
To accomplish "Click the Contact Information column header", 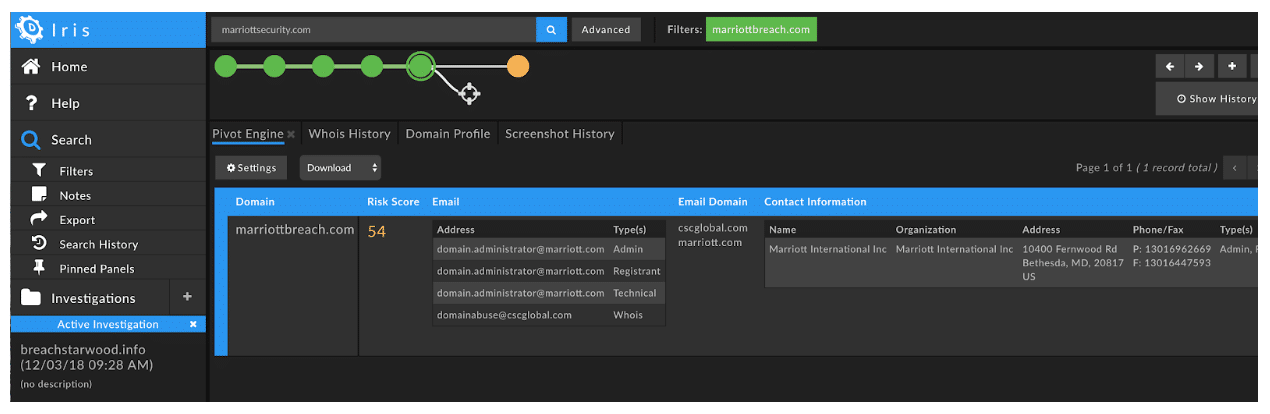I will click(x=815, y=202).
